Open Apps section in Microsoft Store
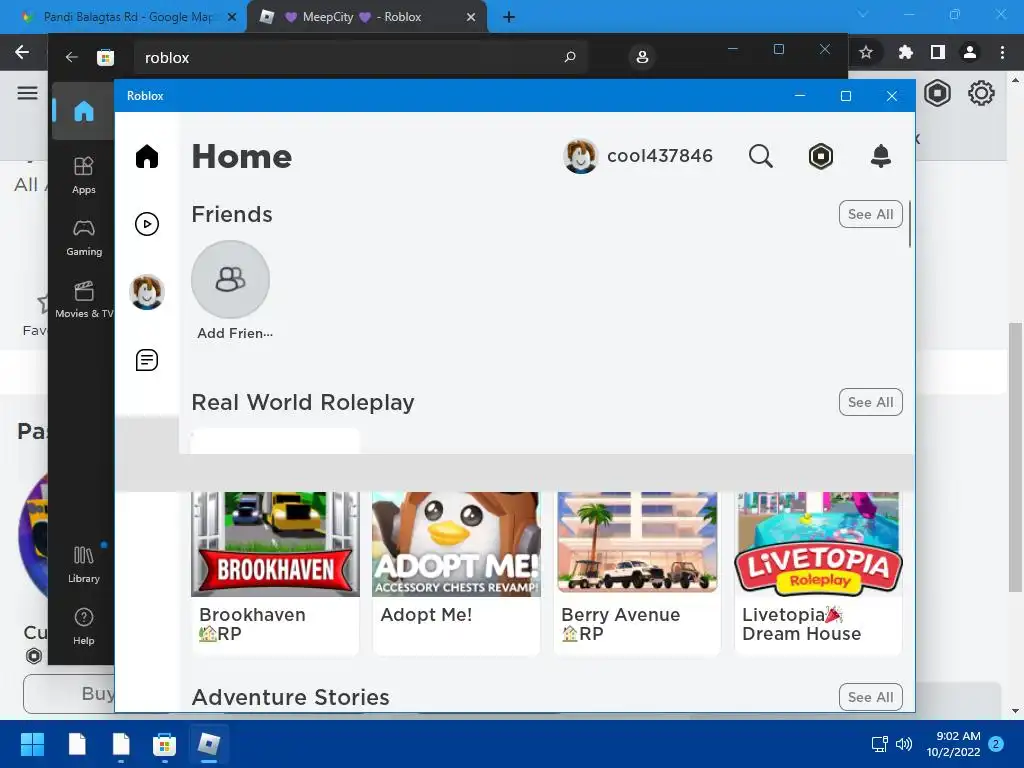The height and width of the screenshot is (768, 1024). 84,175
